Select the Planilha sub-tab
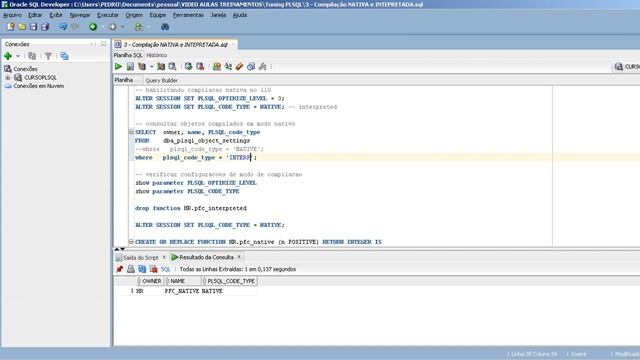Image resolution: width=640 pixels, height=360 pixels. tap(124, 80)
